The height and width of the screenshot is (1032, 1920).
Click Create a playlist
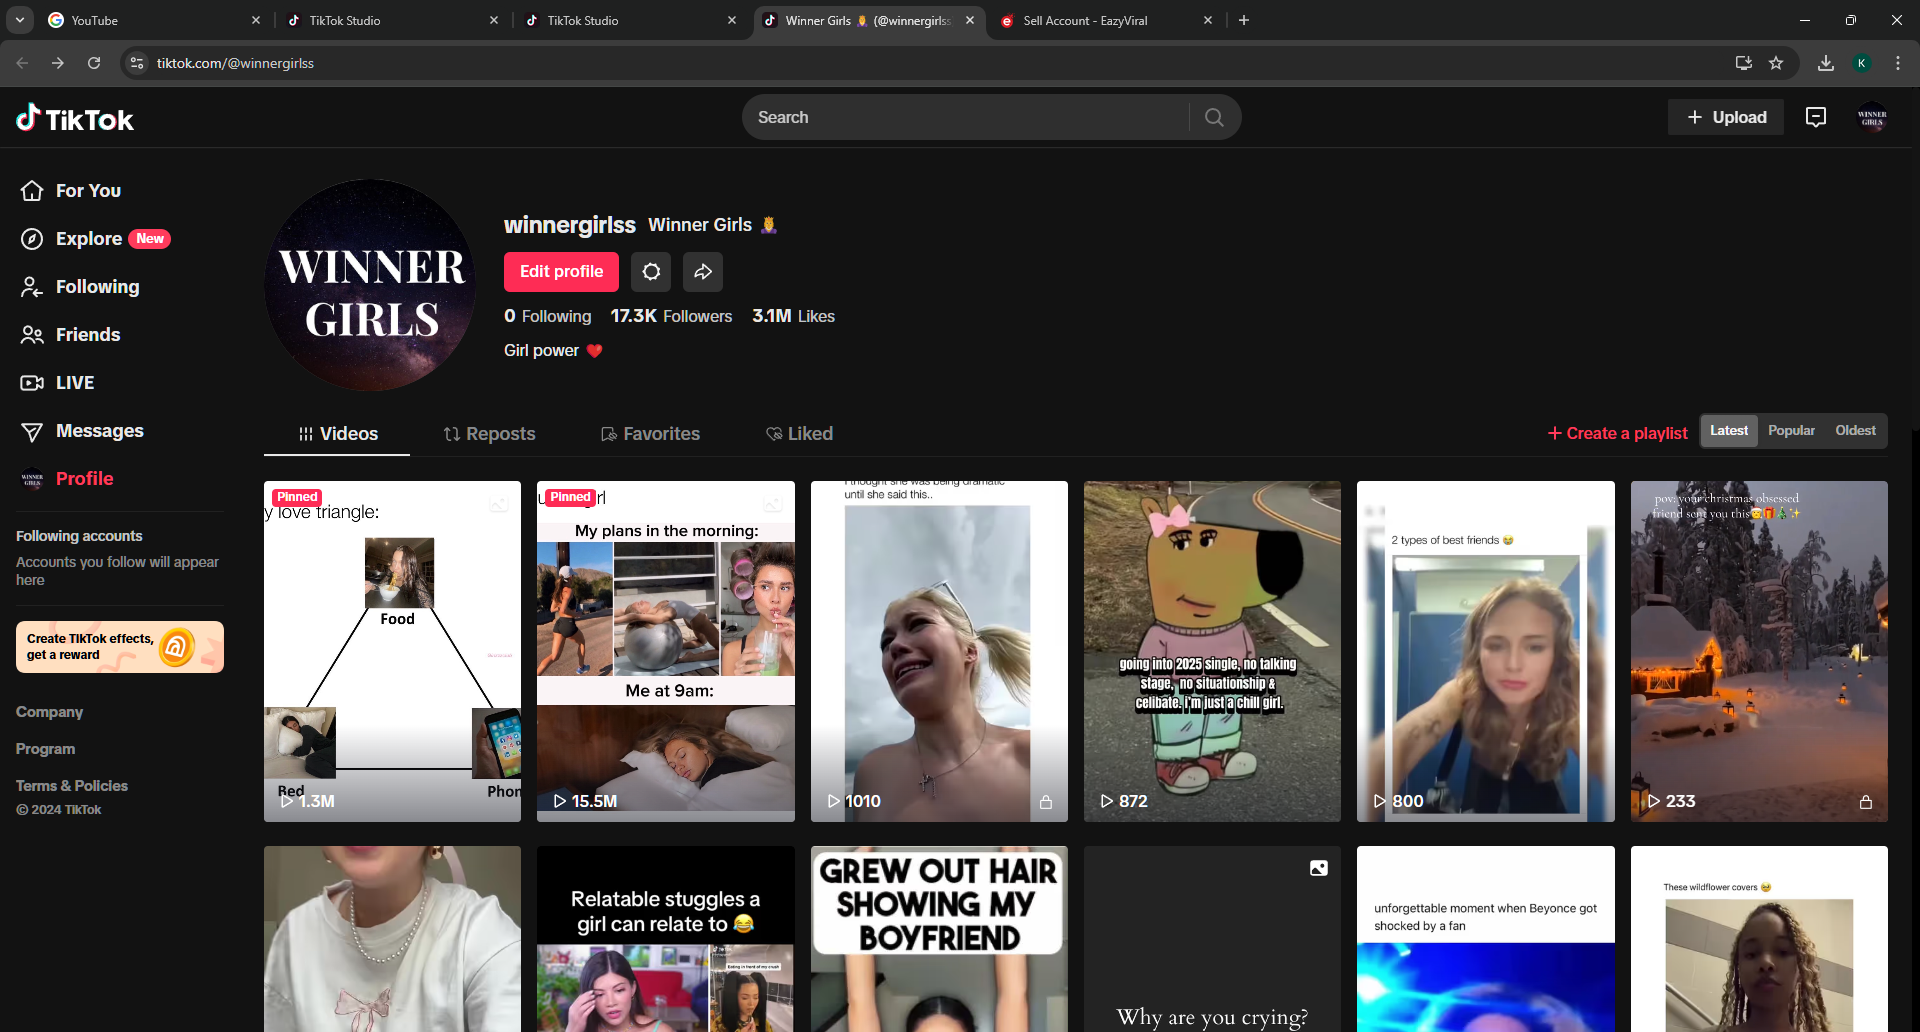click(x=1617, y=433)
